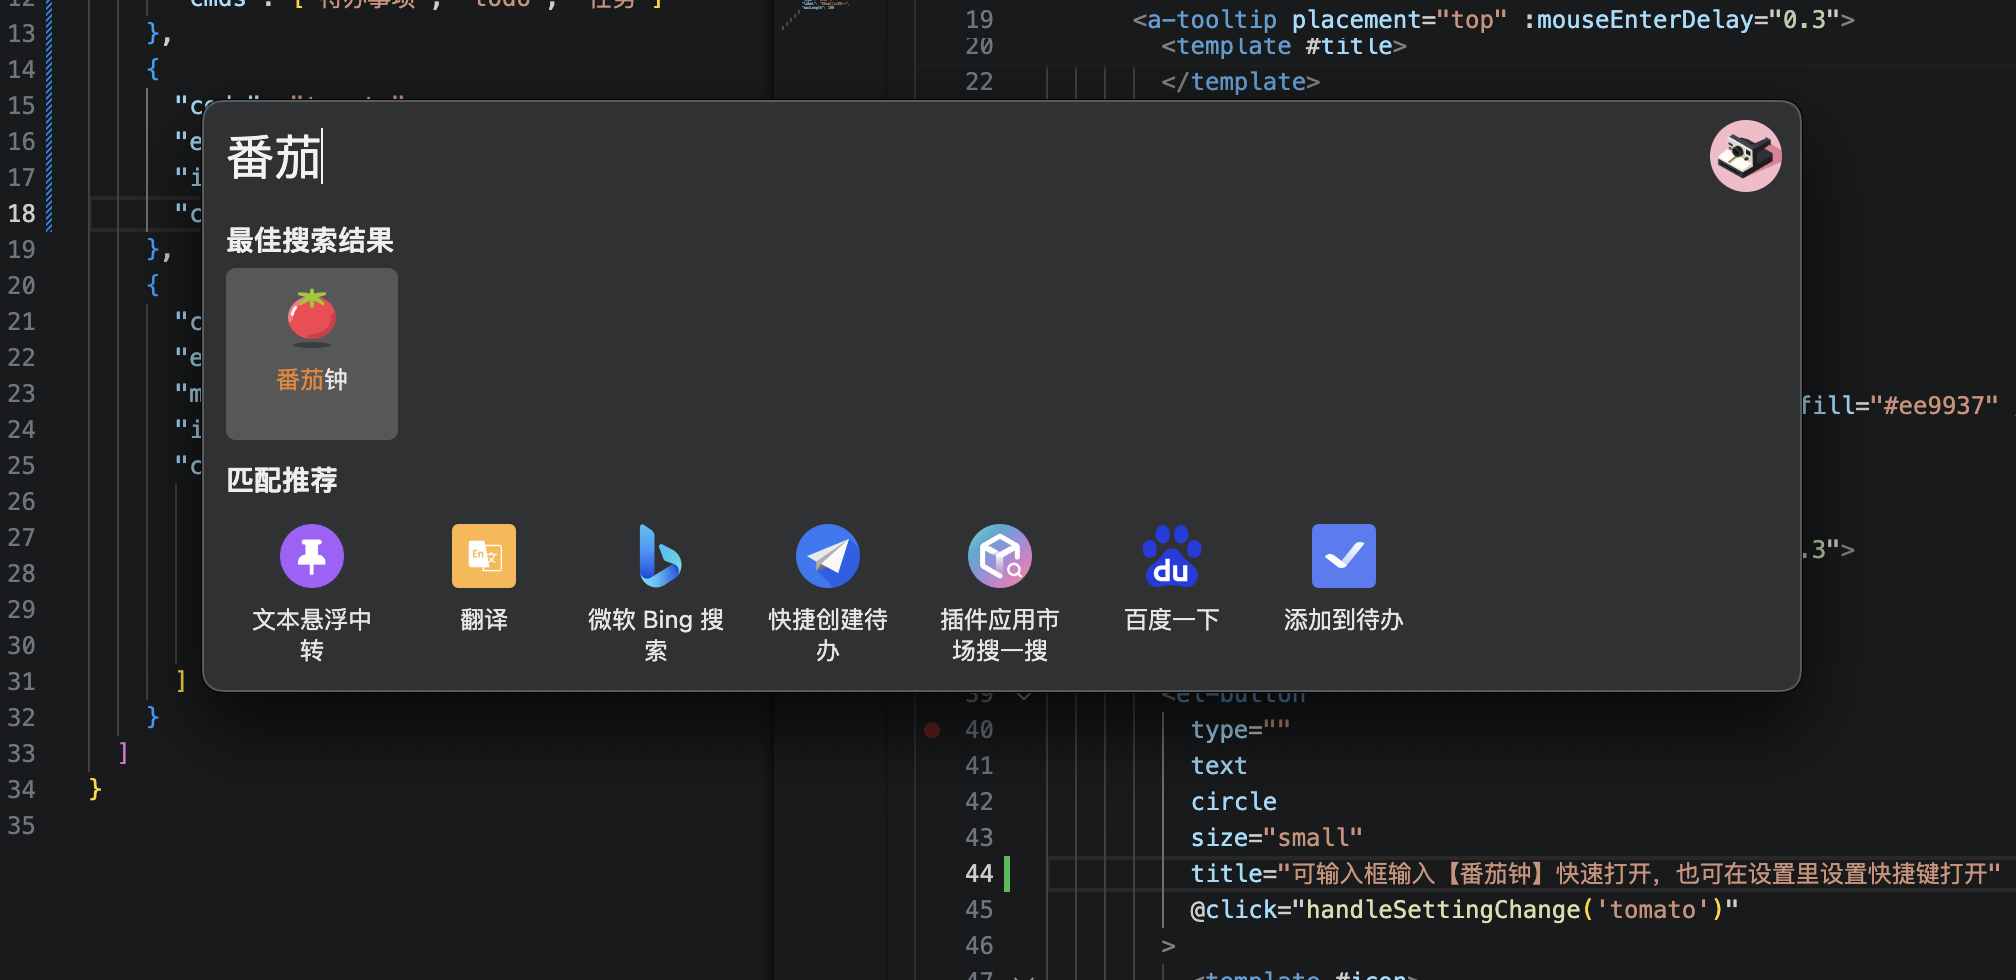Open the 翻译 translate plugin
The height and width of the screenshot is (980, 2016).
(x=483, y=557)
